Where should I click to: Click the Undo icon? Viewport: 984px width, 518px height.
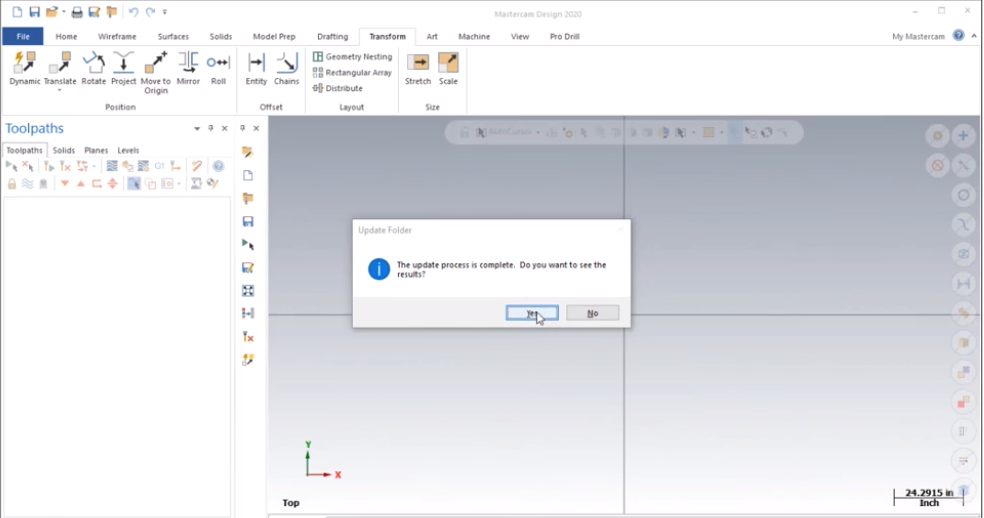click(133, 12)
